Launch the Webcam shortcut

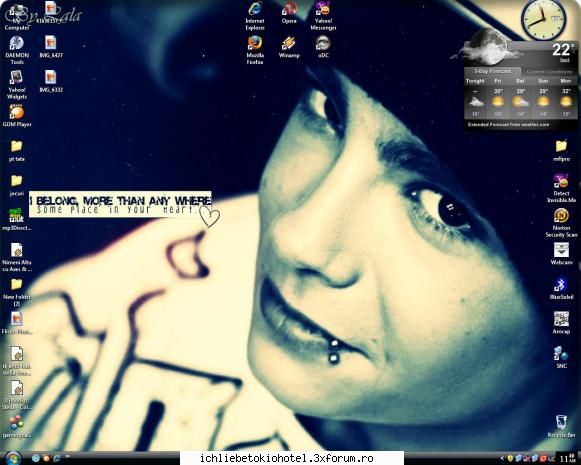[x=561, y=254]
